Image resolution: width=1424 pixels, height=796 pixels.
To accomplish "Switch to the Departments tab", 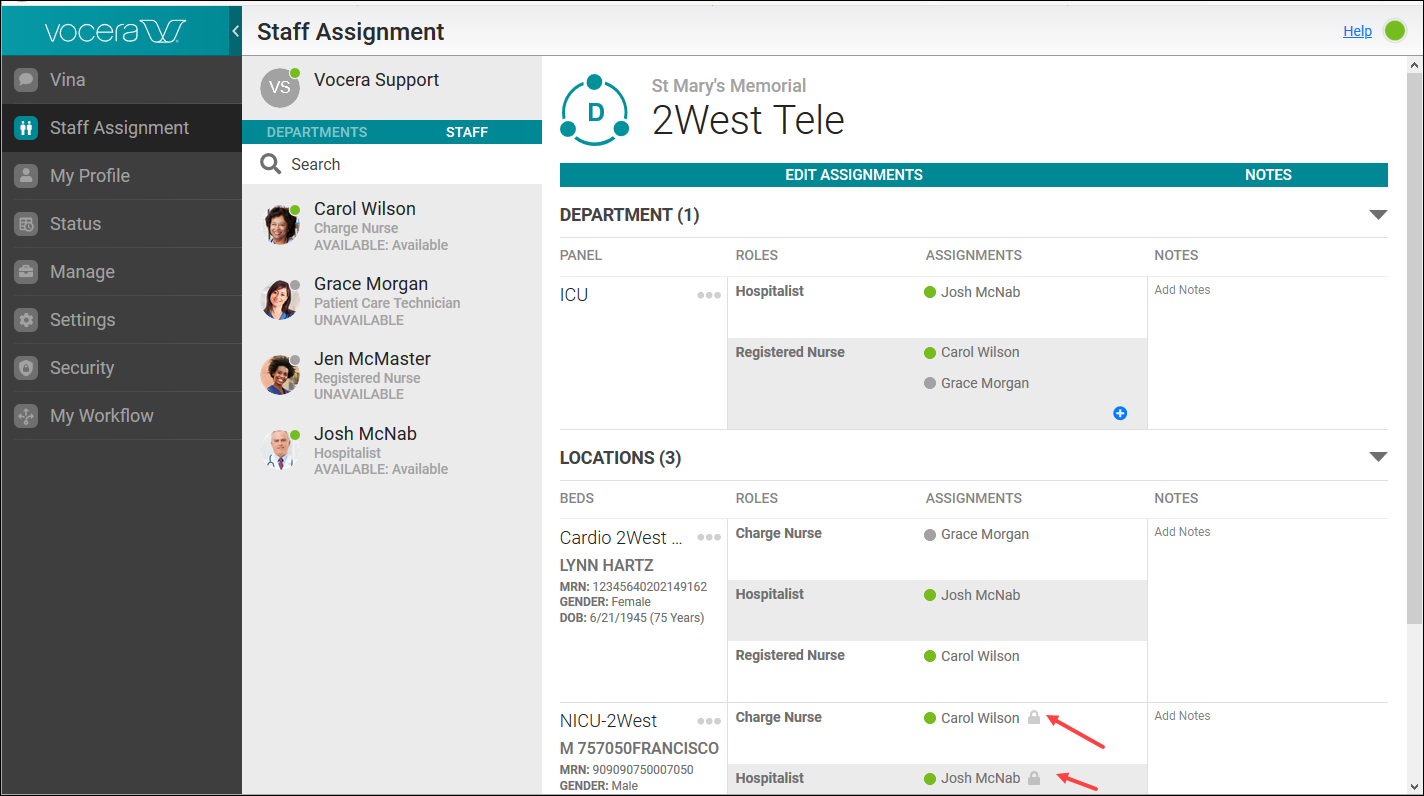I will [317, 132].
